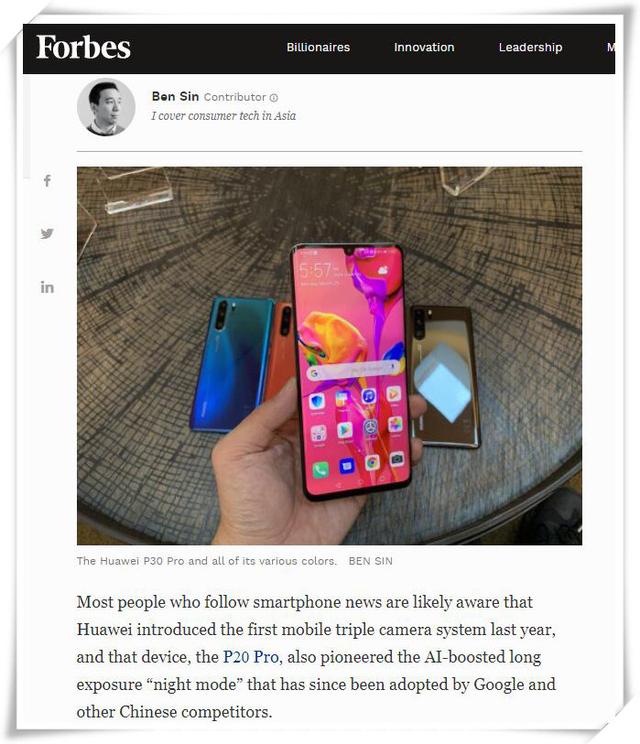Follow the P20 Pro hyperlink

251,657
